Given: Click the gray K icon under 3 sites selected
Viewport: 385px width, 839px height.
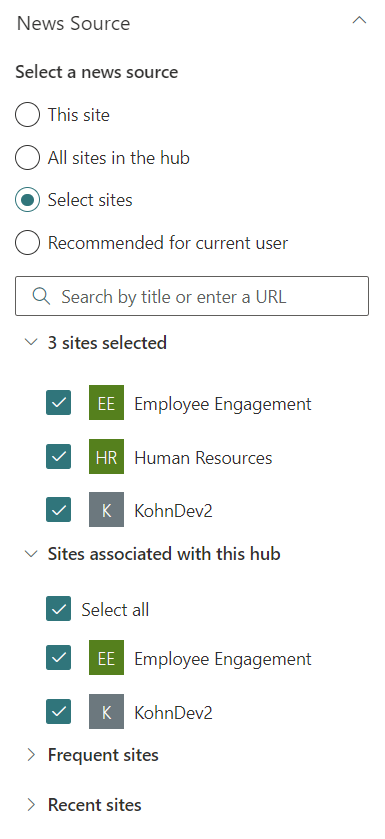Looking at the screenshot, I should pos(106,510).
